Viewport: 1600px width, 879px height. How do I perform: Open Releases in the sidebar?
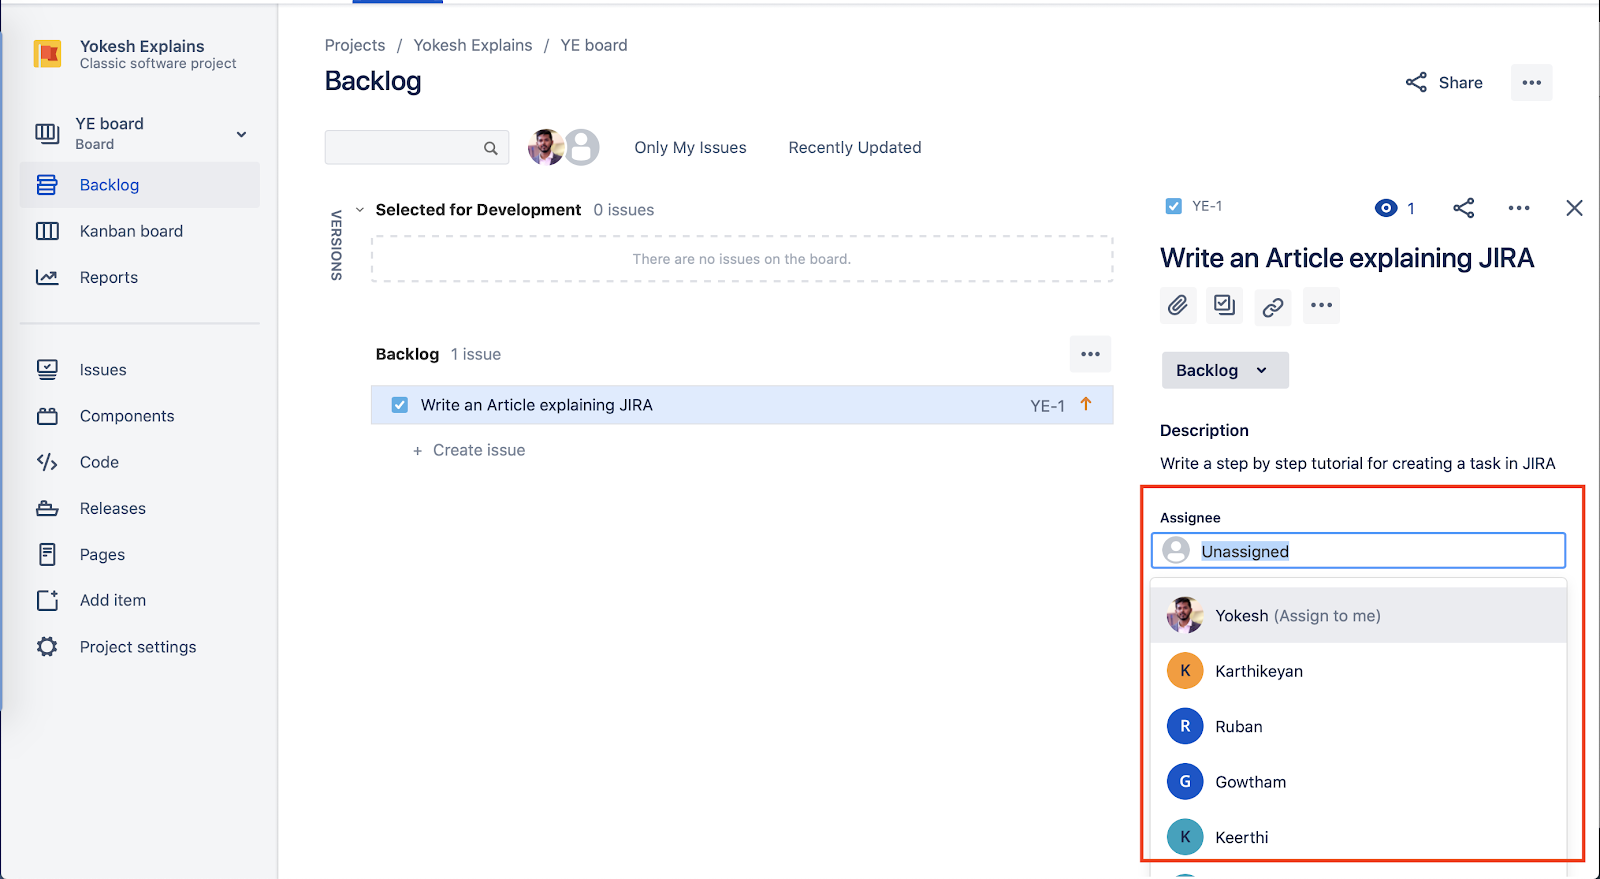coord(140,508)
